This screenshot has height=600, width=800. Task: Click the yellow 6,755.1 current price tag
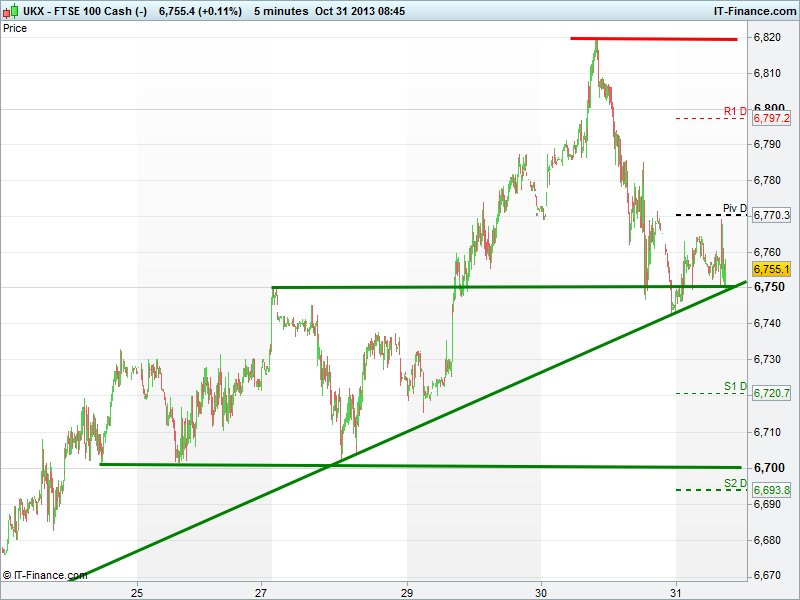(x=771, y=269)
